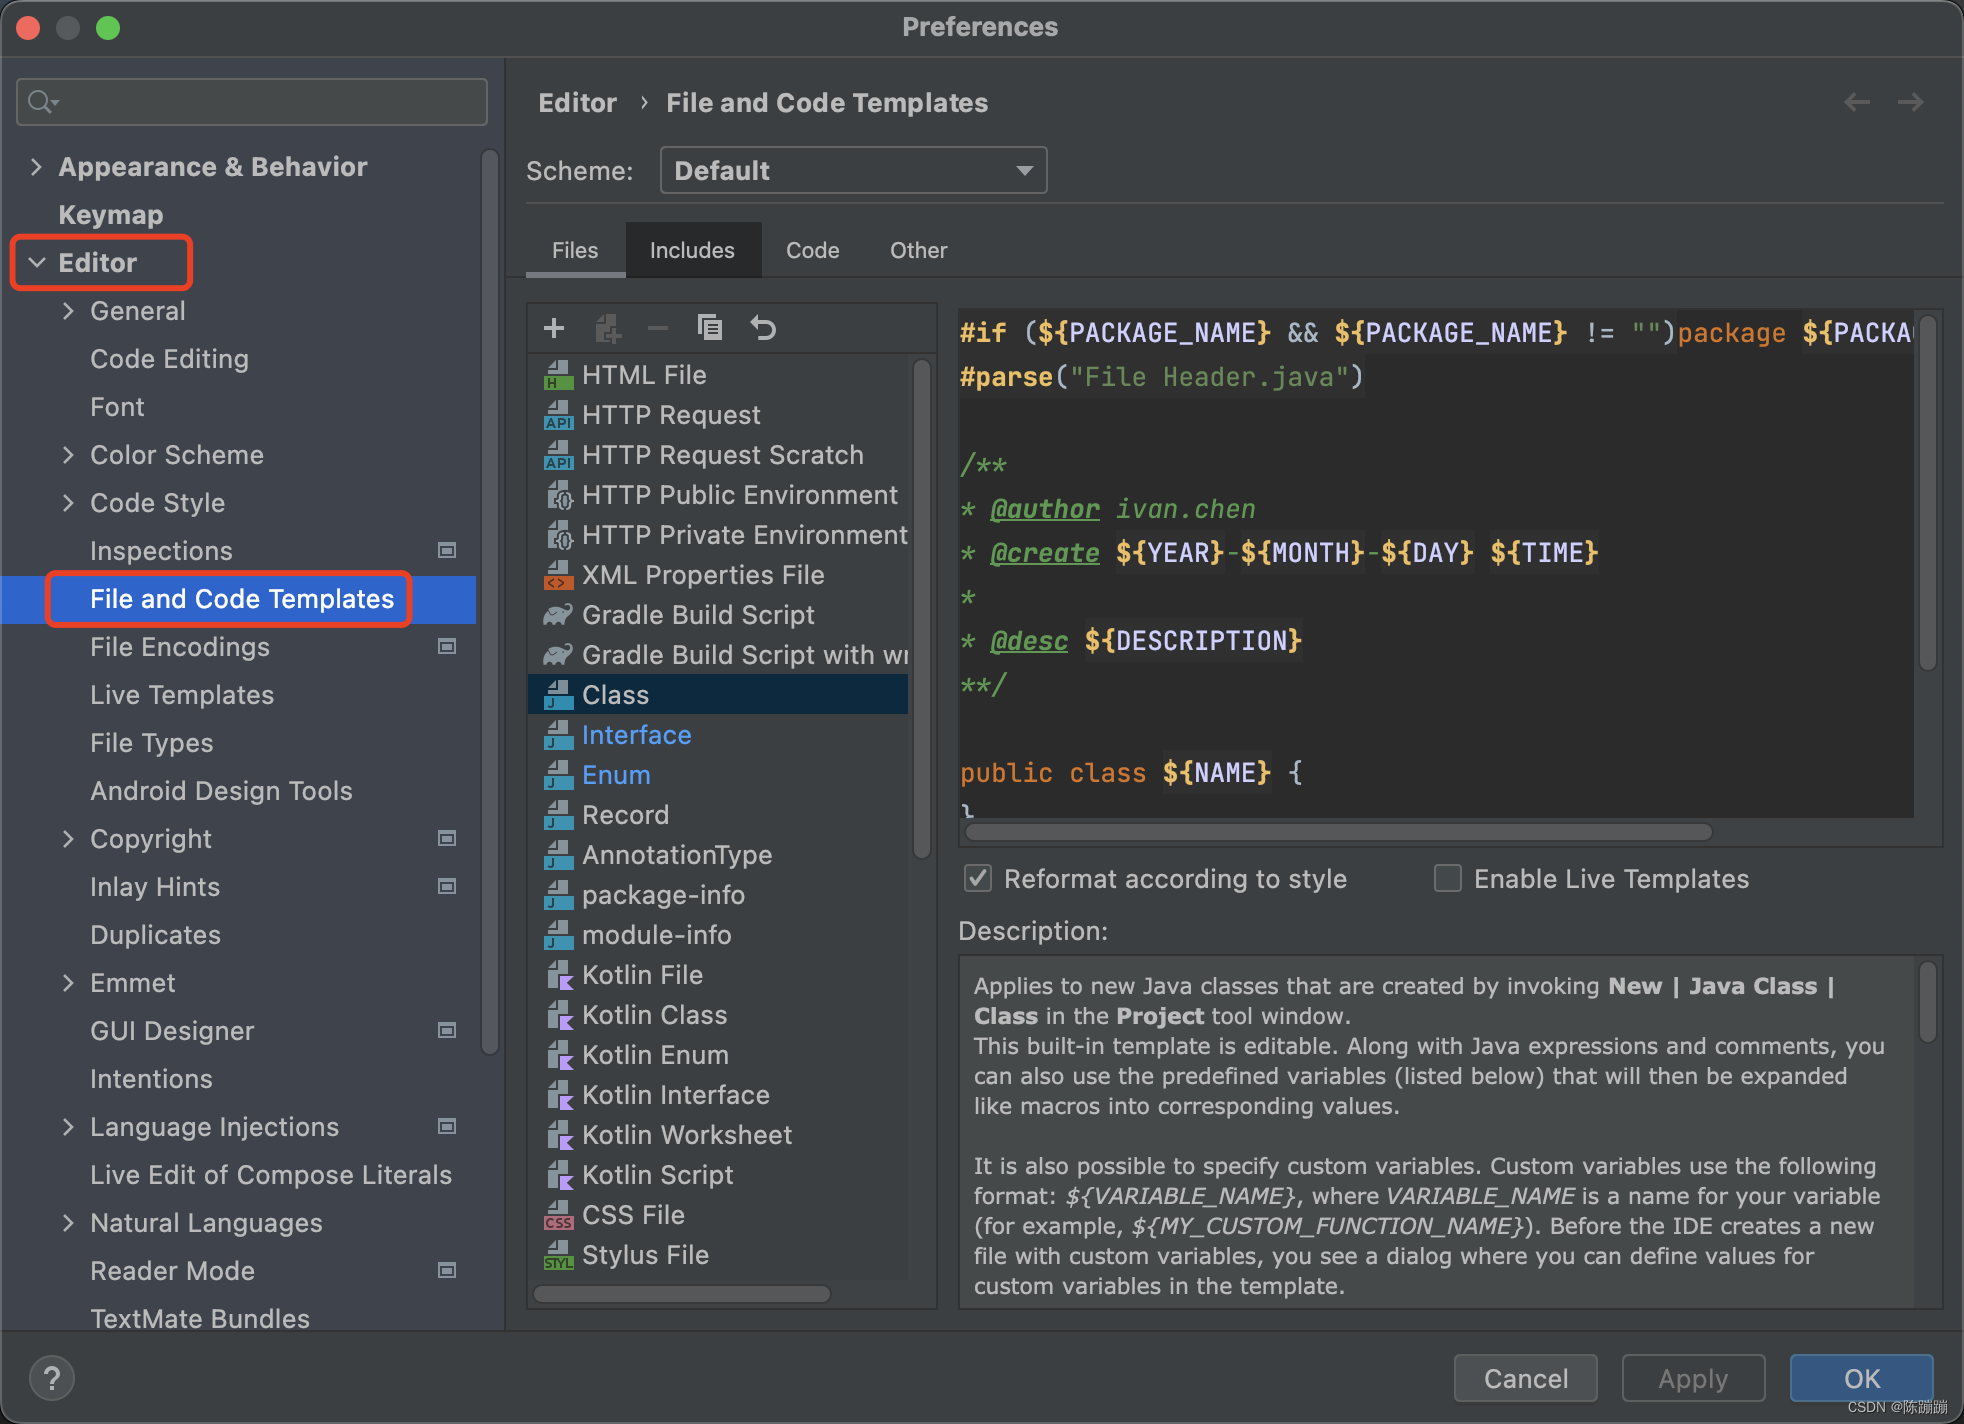Switch to the Other tab
Image resolution: width=1964 pixels, height=1424 pixels.
[918, 250]
